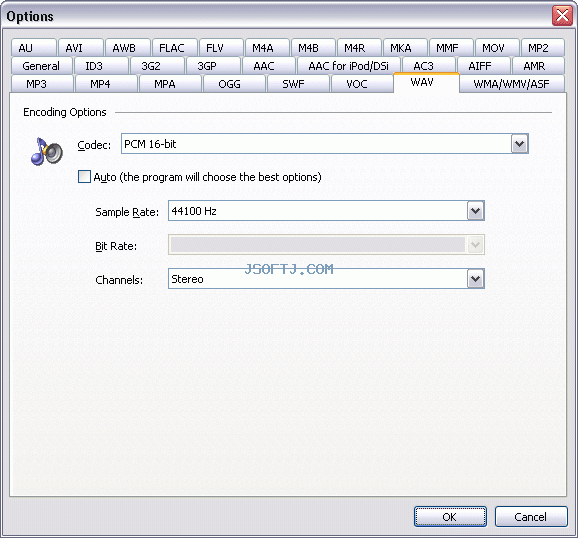Open the ID3 tab
578x538 pixels.
(101, 66)
